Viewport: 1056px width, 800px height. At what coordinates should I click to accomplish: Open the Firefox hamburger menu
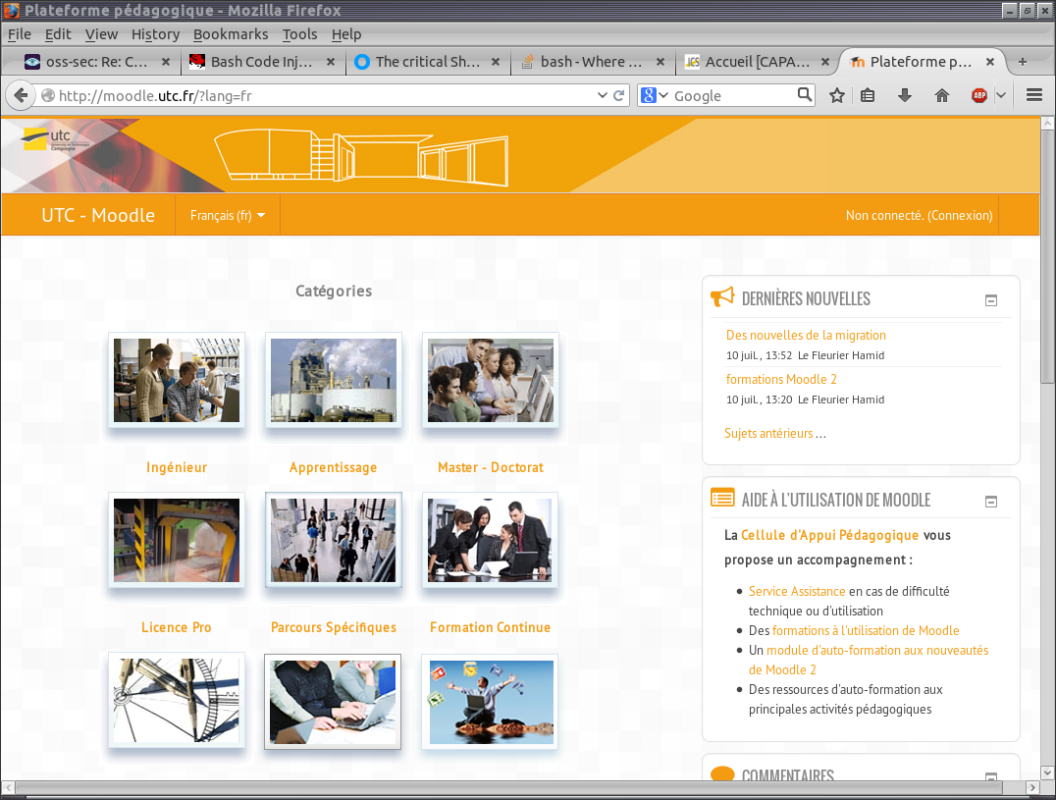[1033, 95]
